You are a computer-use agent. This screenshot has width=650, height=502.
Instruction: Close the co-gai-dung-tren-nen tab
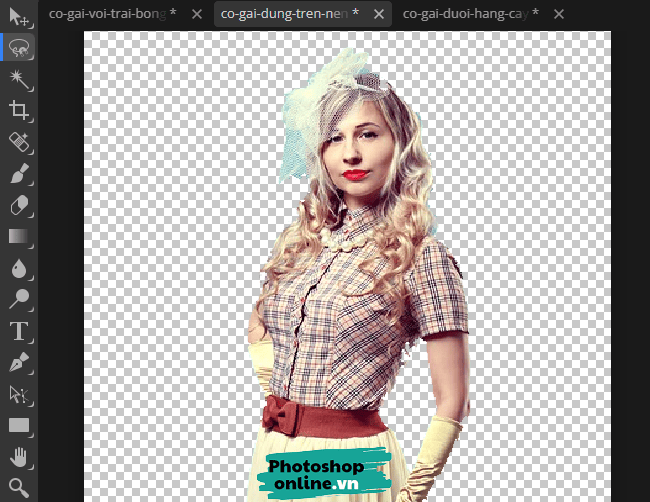381,14
